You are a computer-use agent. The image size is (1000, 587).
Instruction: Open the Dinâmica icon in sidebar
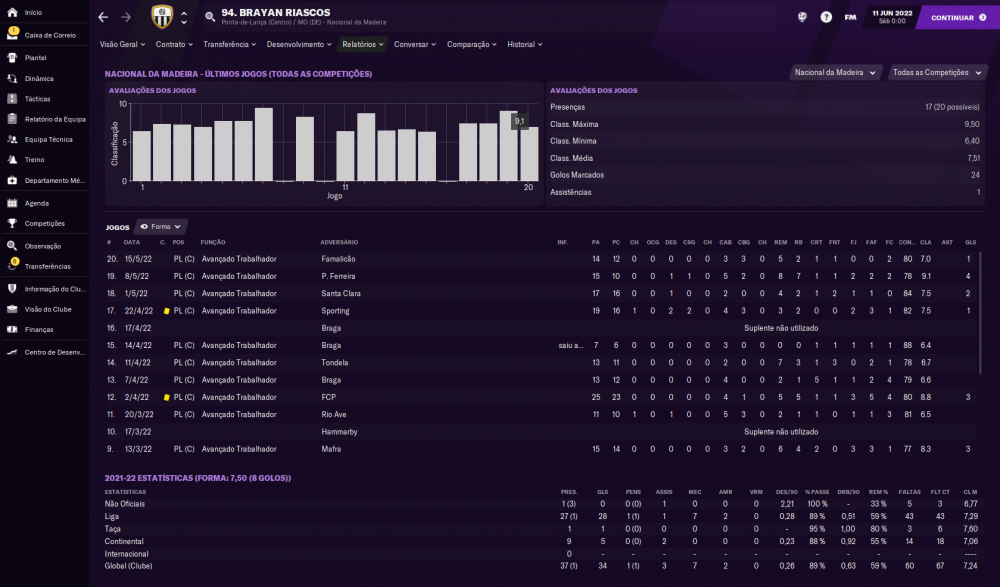click(x=12, y=78)
